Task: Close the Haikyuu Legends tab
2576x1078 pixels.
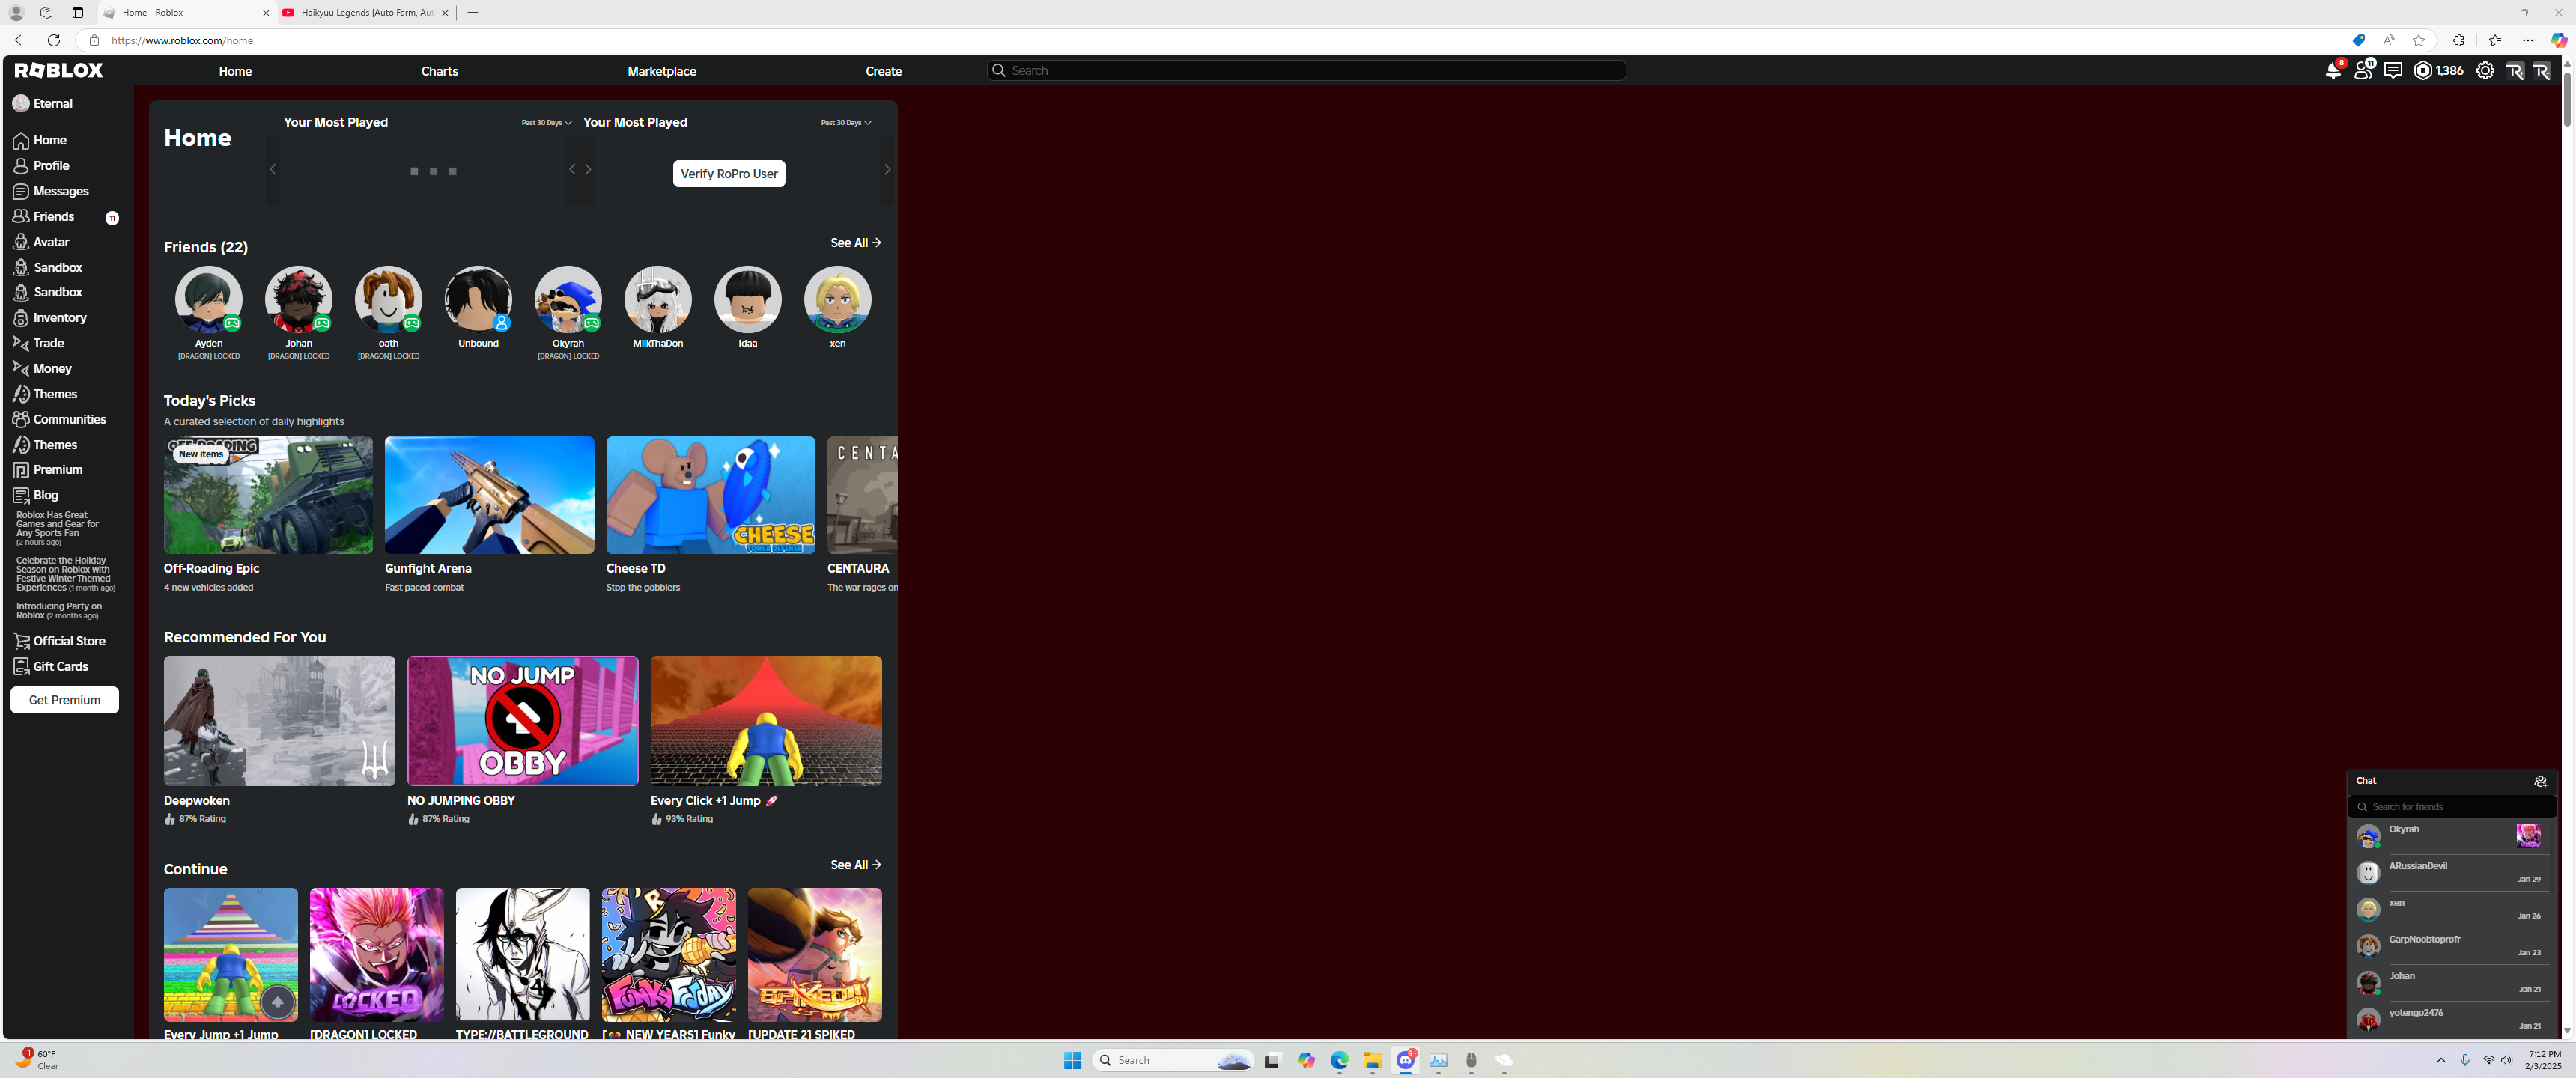Action: (x=445, y=13)
